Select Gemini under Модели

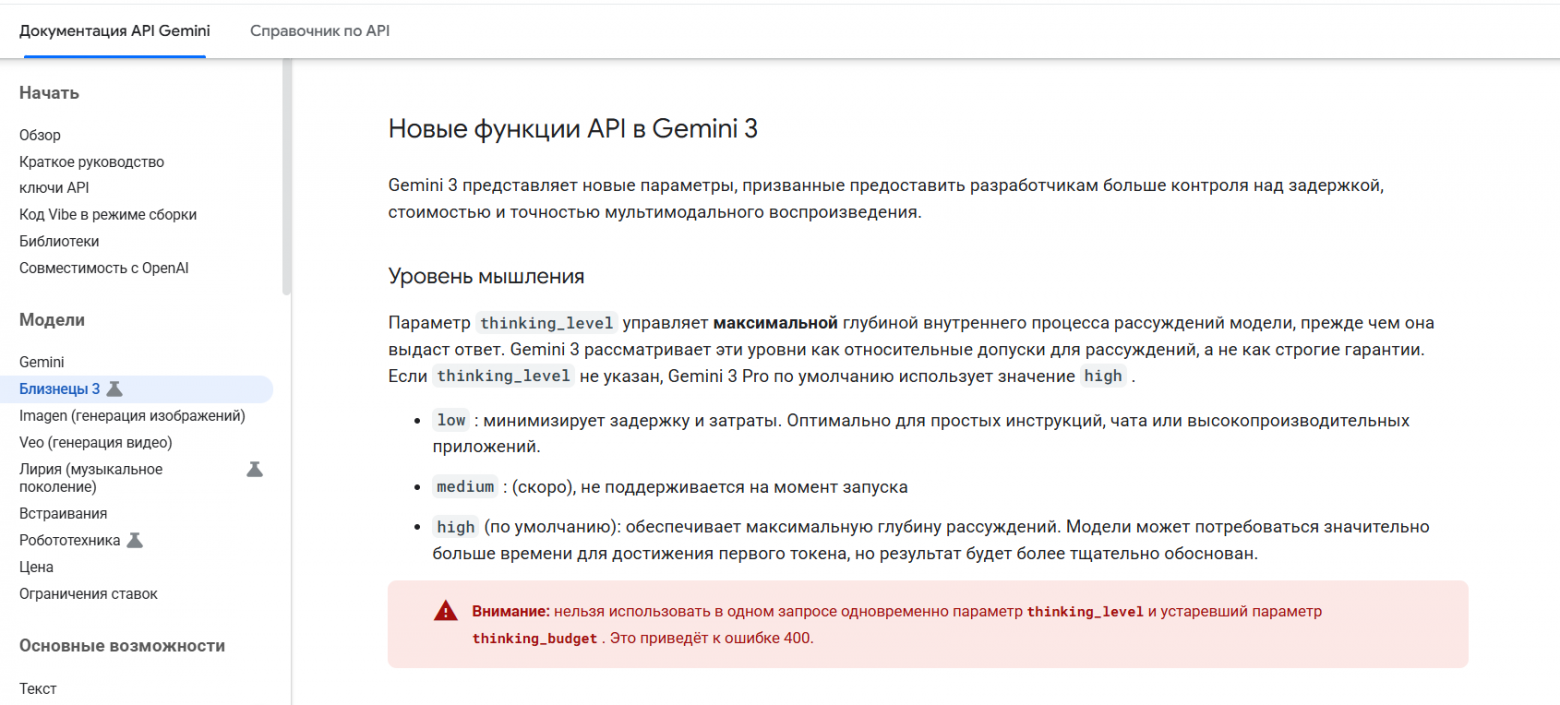(x=42, y=362)
